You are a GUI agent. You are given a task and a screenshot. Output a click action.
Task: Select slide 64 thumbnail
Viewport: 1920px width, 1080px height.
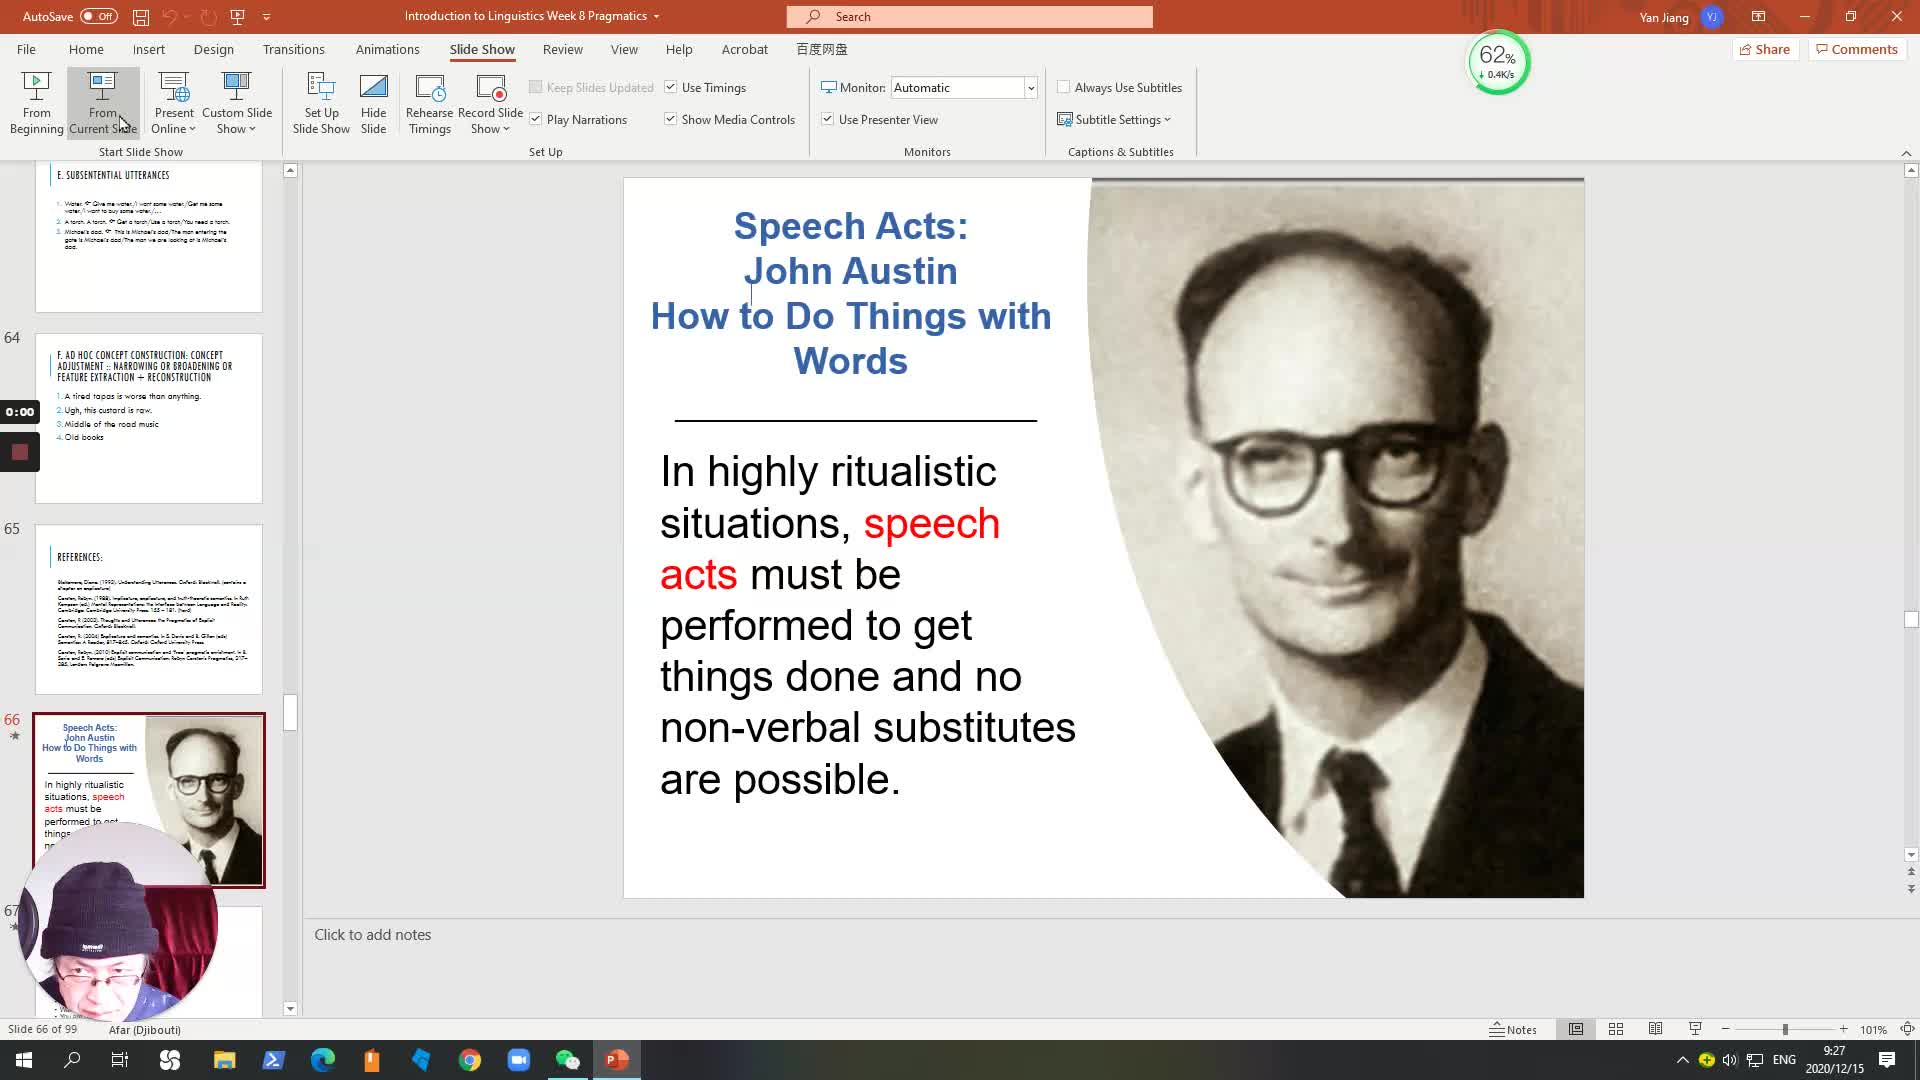pos(149,418)
